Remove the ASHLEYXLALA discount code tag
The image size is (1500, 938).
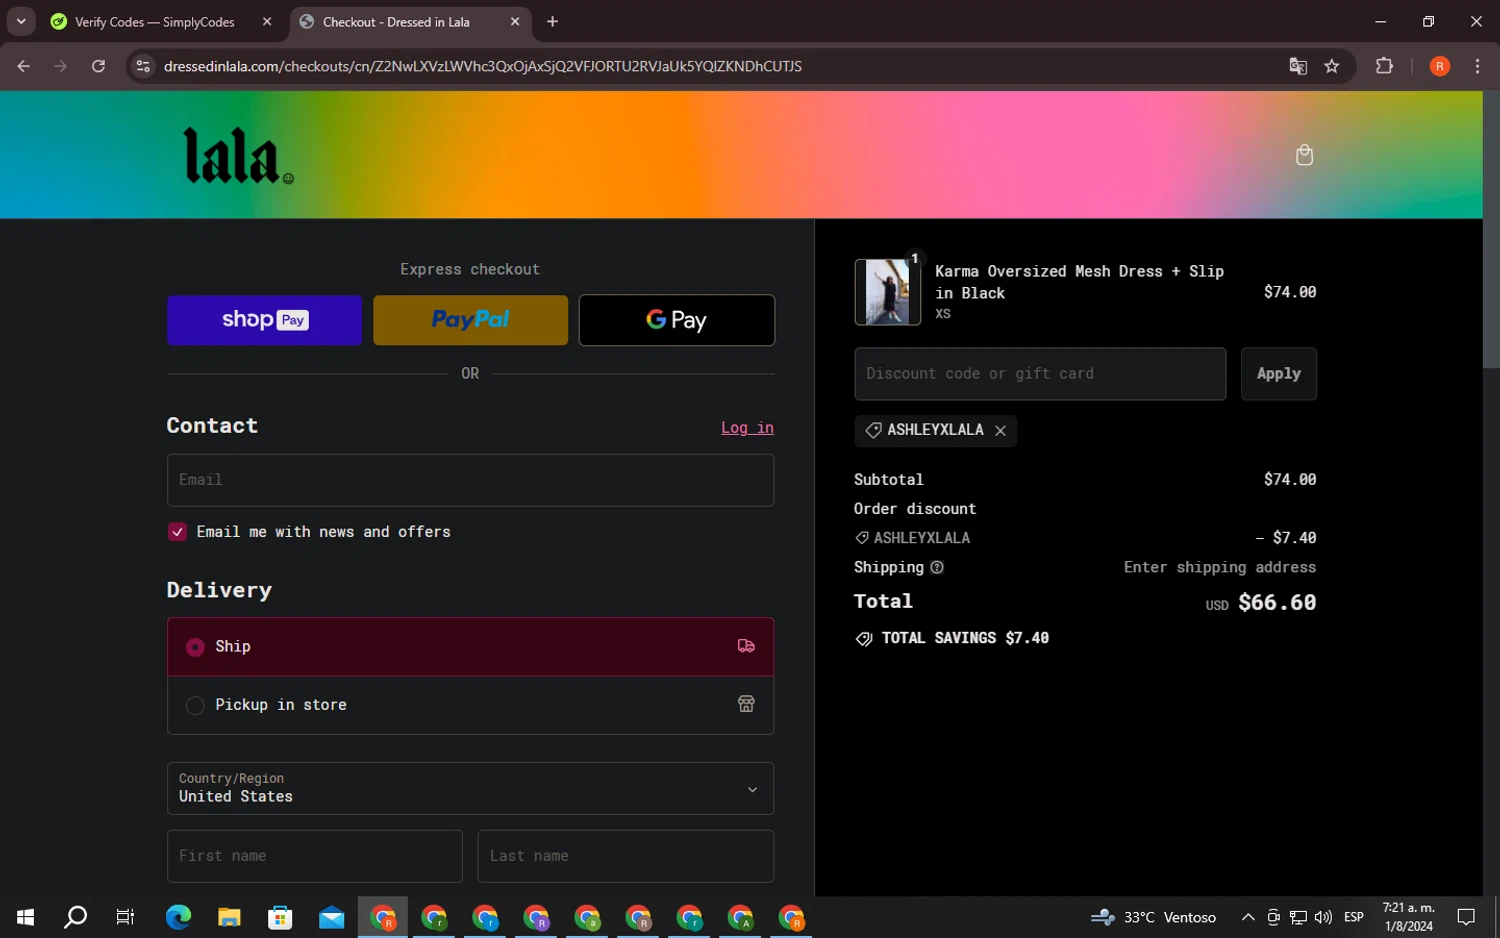[x=1000, y=431]
